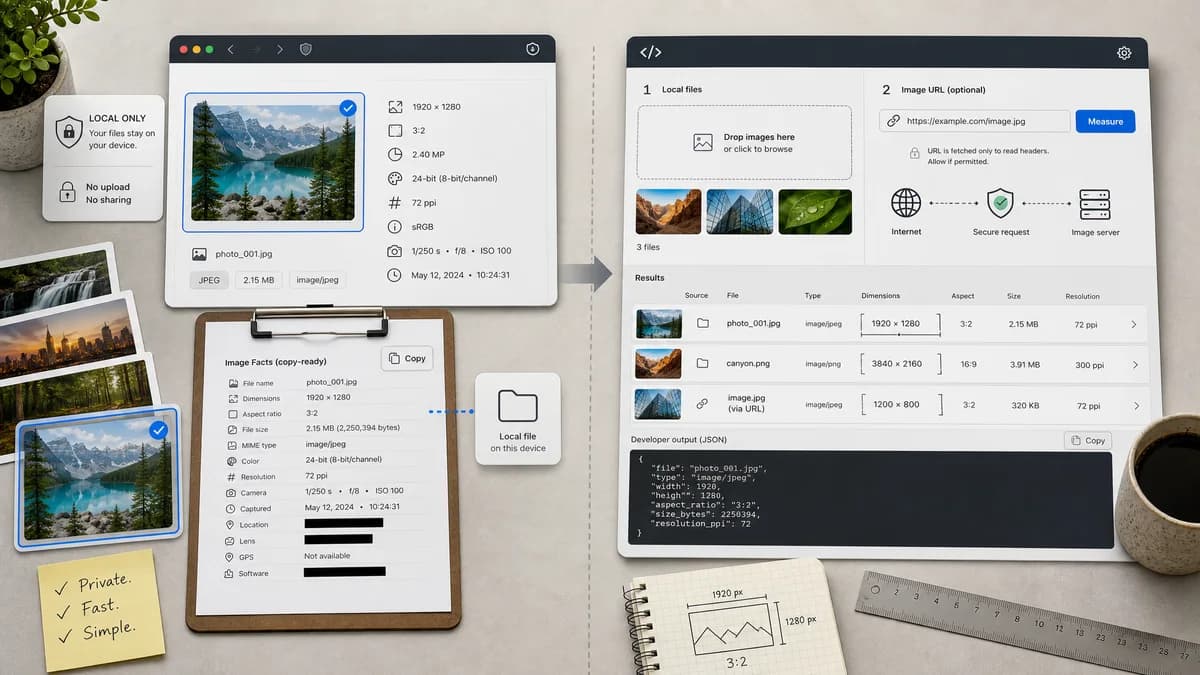This screenshot has width=1200, height=675.
Task: Open settings gear in the developer window
Action: pyautogui.click(x=1124, y=53)
